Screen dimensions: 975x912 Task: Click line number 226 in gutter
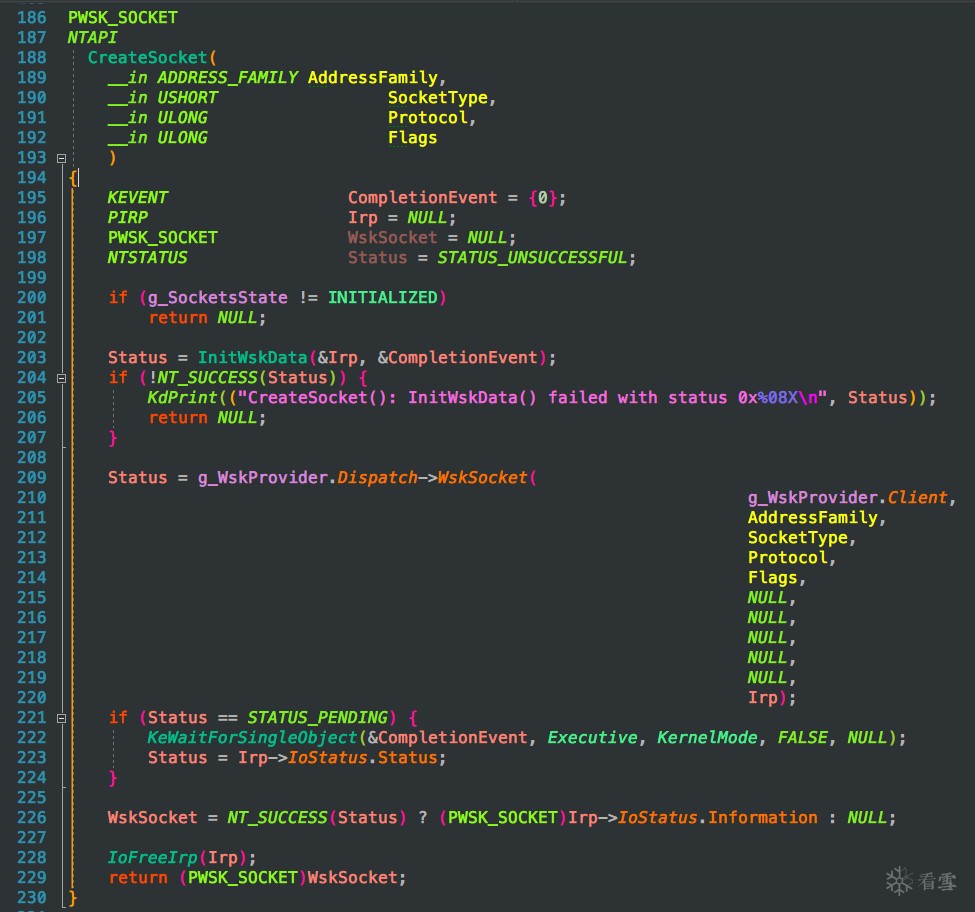point(32,818)
